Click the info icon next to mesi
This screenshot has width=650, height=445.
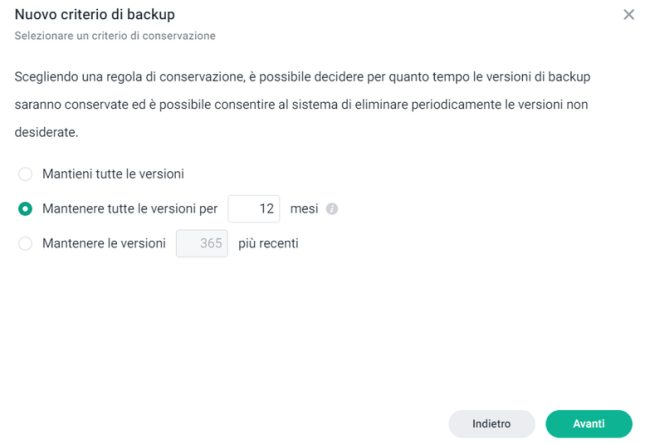(x=332, y=209)
